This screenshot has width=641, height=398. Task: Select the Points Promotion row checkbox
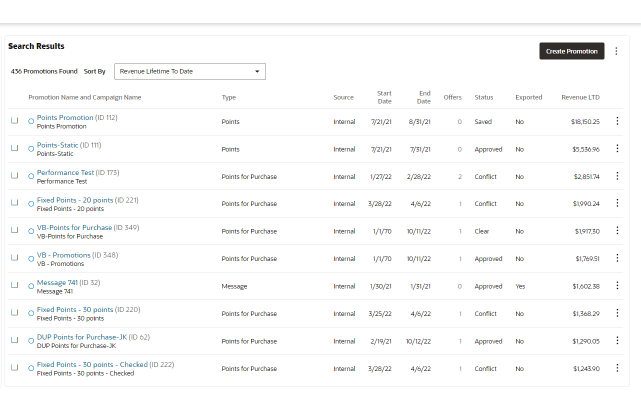15,121
